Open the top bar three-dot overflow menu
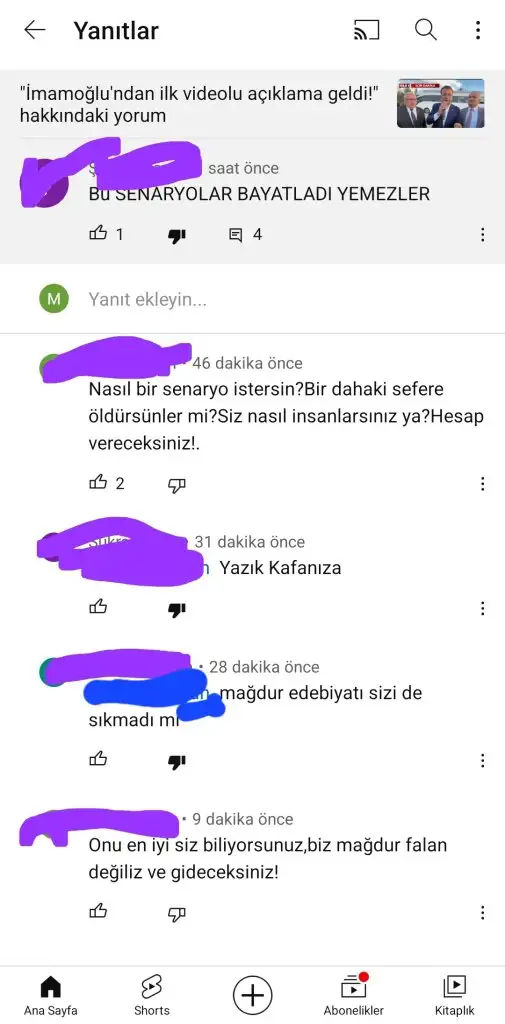505x1024 pixels. [x=478, y=30]
